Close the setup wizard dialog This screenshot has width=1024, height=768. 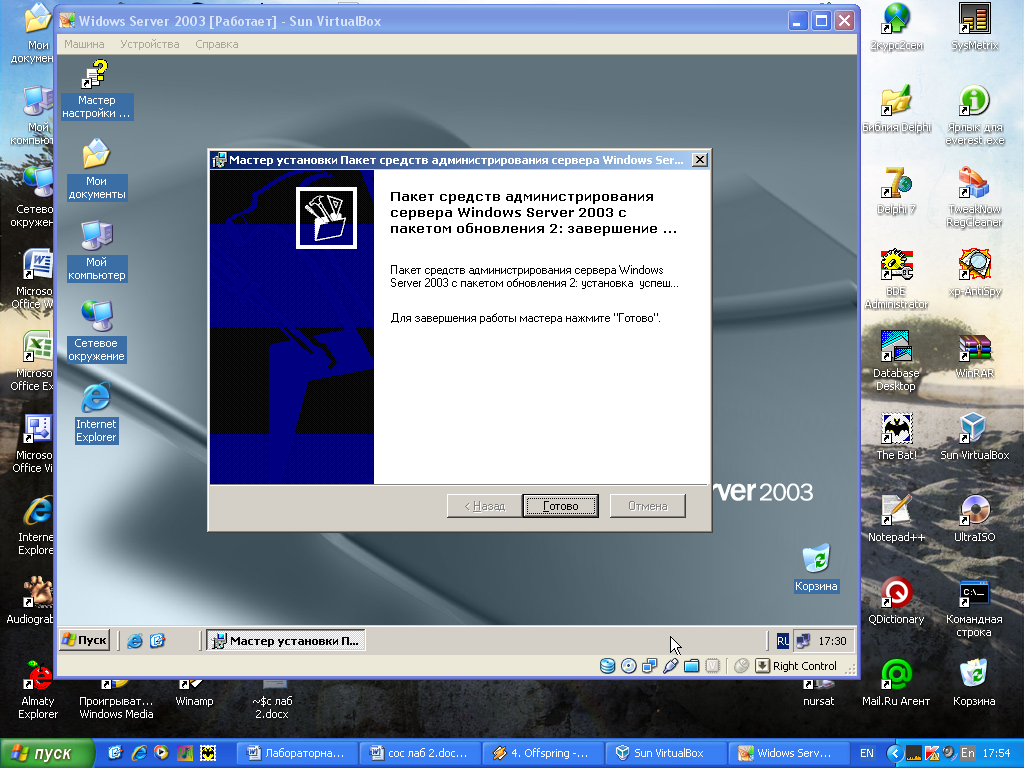699,160
